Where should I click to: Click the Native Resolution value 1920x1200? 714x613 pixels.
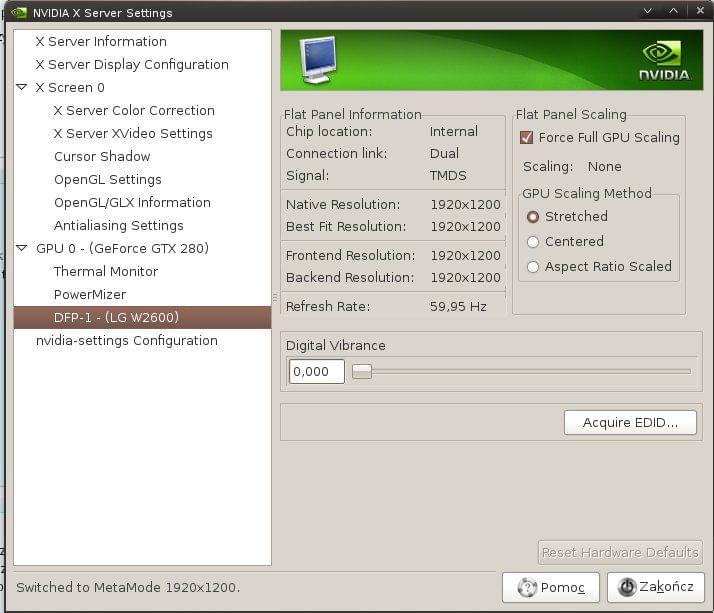point(465,205)
